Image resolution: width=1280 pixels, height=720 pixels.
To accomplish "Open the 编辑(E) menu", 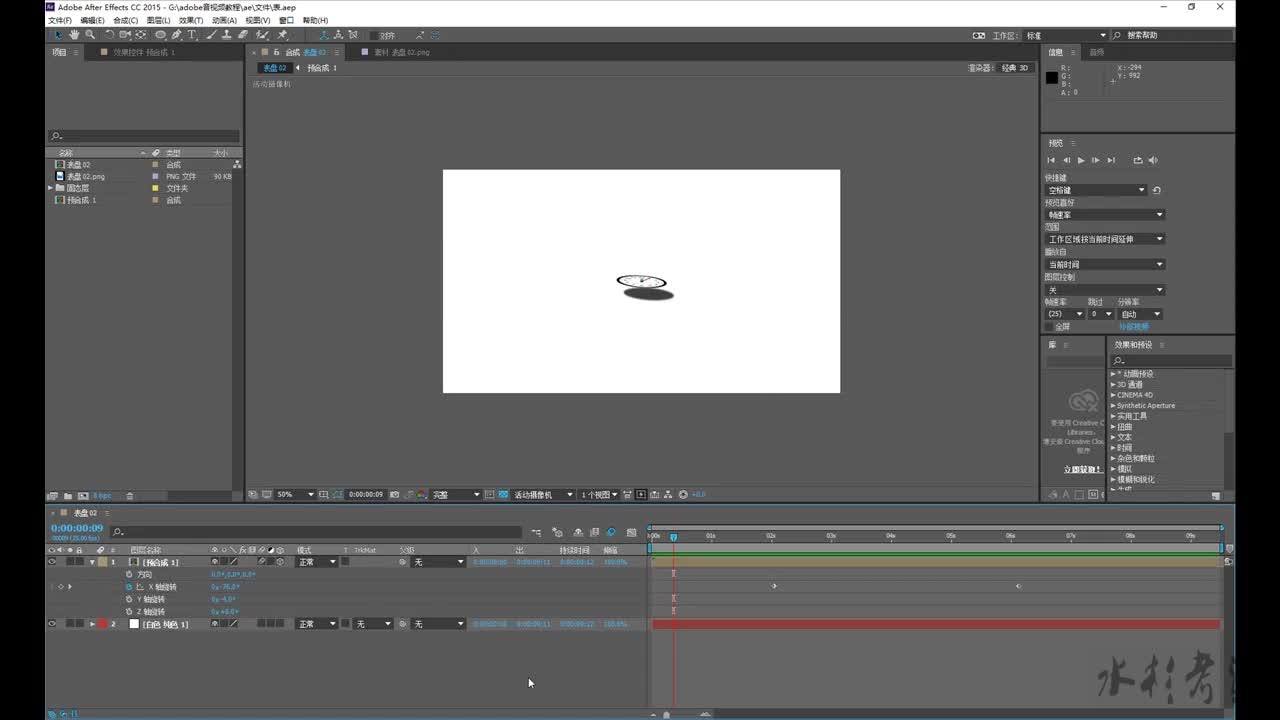I will 93,20.
